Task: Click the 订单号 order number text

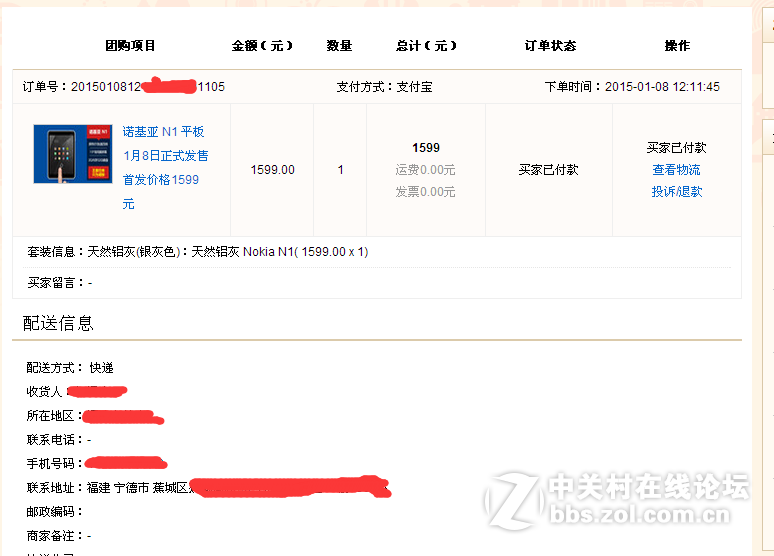Action: (124, 87)
